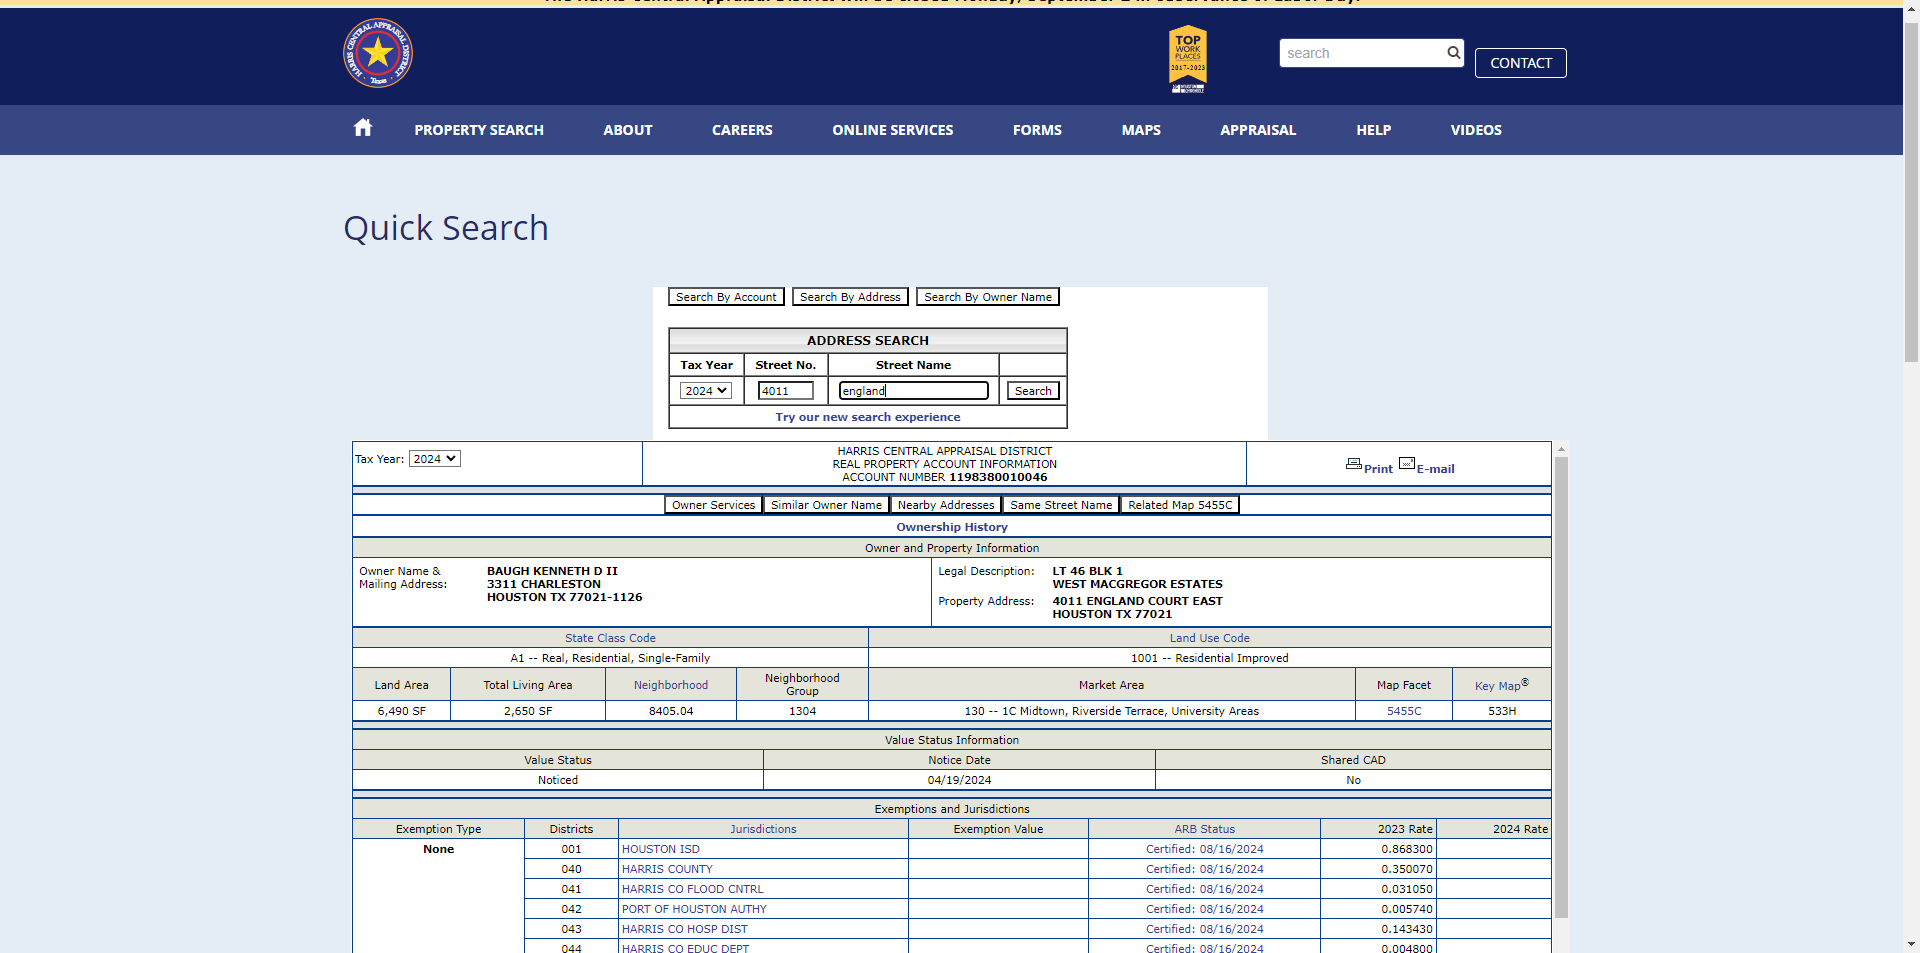Click the Street No. input field
This screenshot has width=1920, height=953.
pyautogui.click(x=785, y=391)
